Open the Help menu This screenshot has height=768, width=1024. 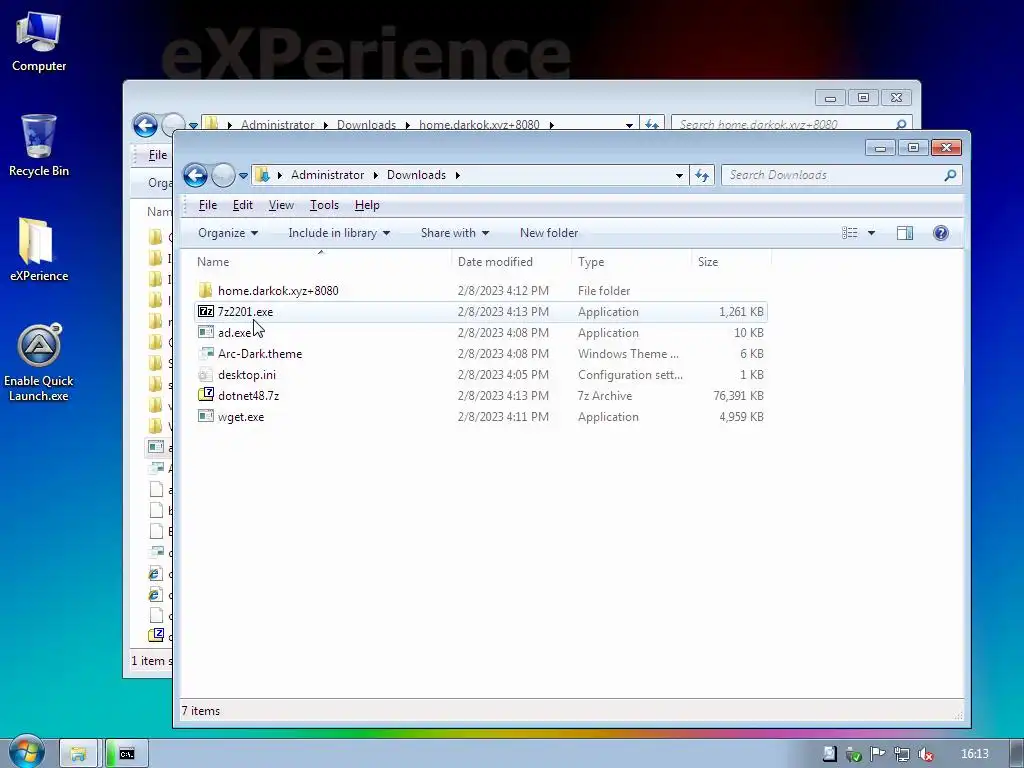(367, 205)
